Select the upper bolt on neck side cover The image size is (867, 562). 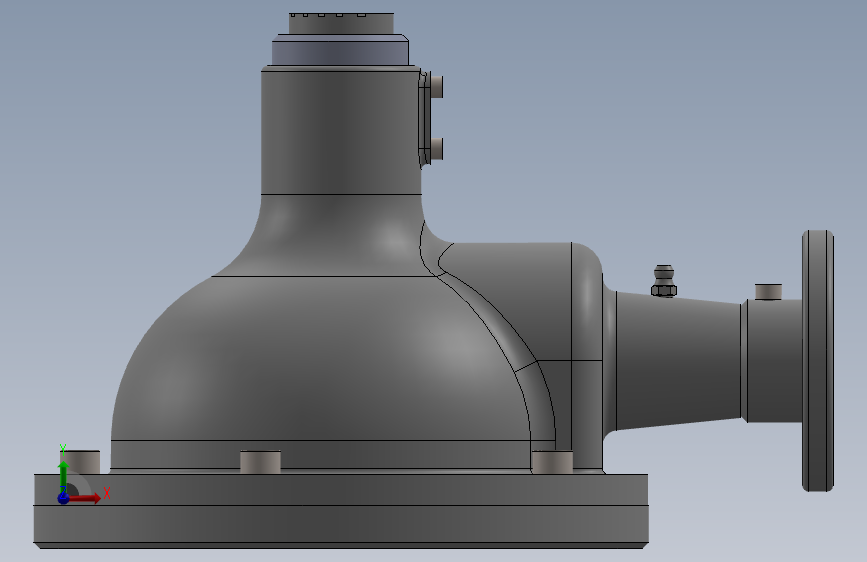tap(436, 87)
